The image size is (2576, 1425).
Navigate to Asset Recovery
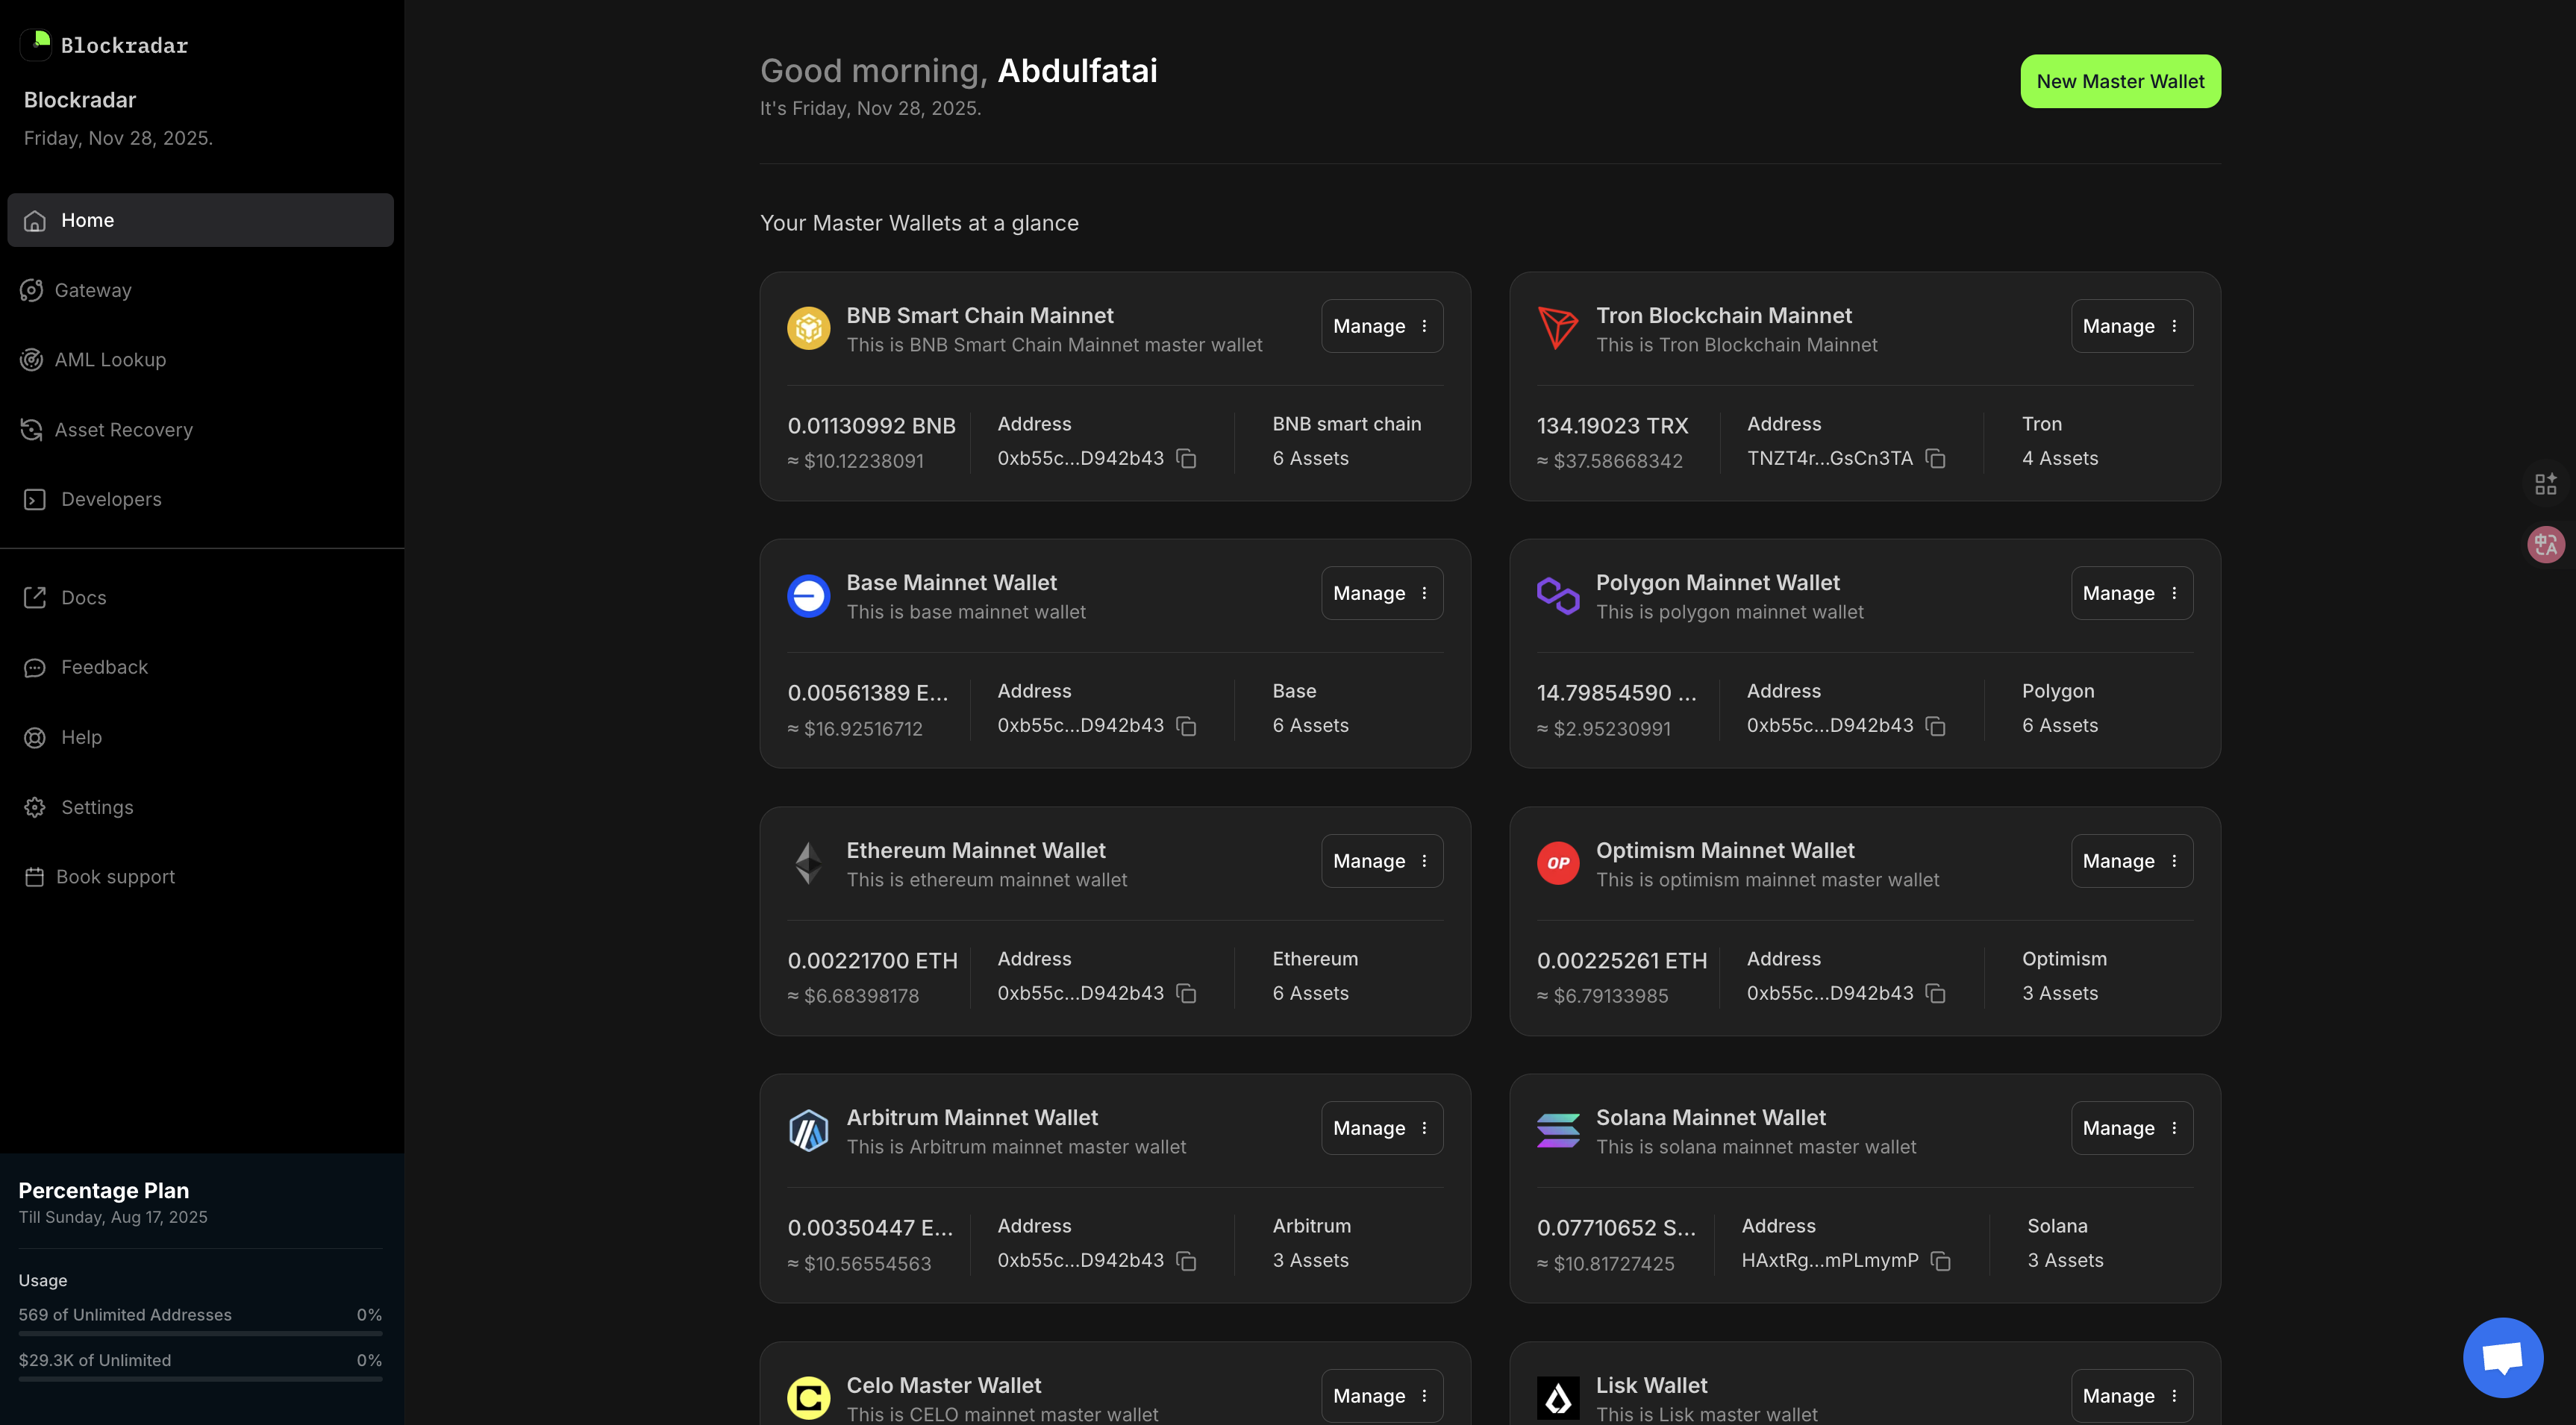tap(123, 430)
